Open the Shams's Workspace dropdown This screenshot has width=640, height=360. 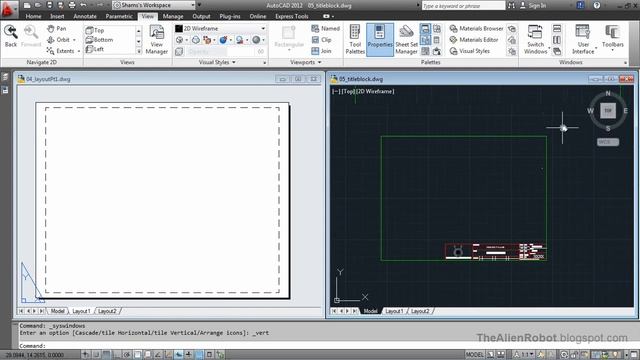[x=154, y=5]
